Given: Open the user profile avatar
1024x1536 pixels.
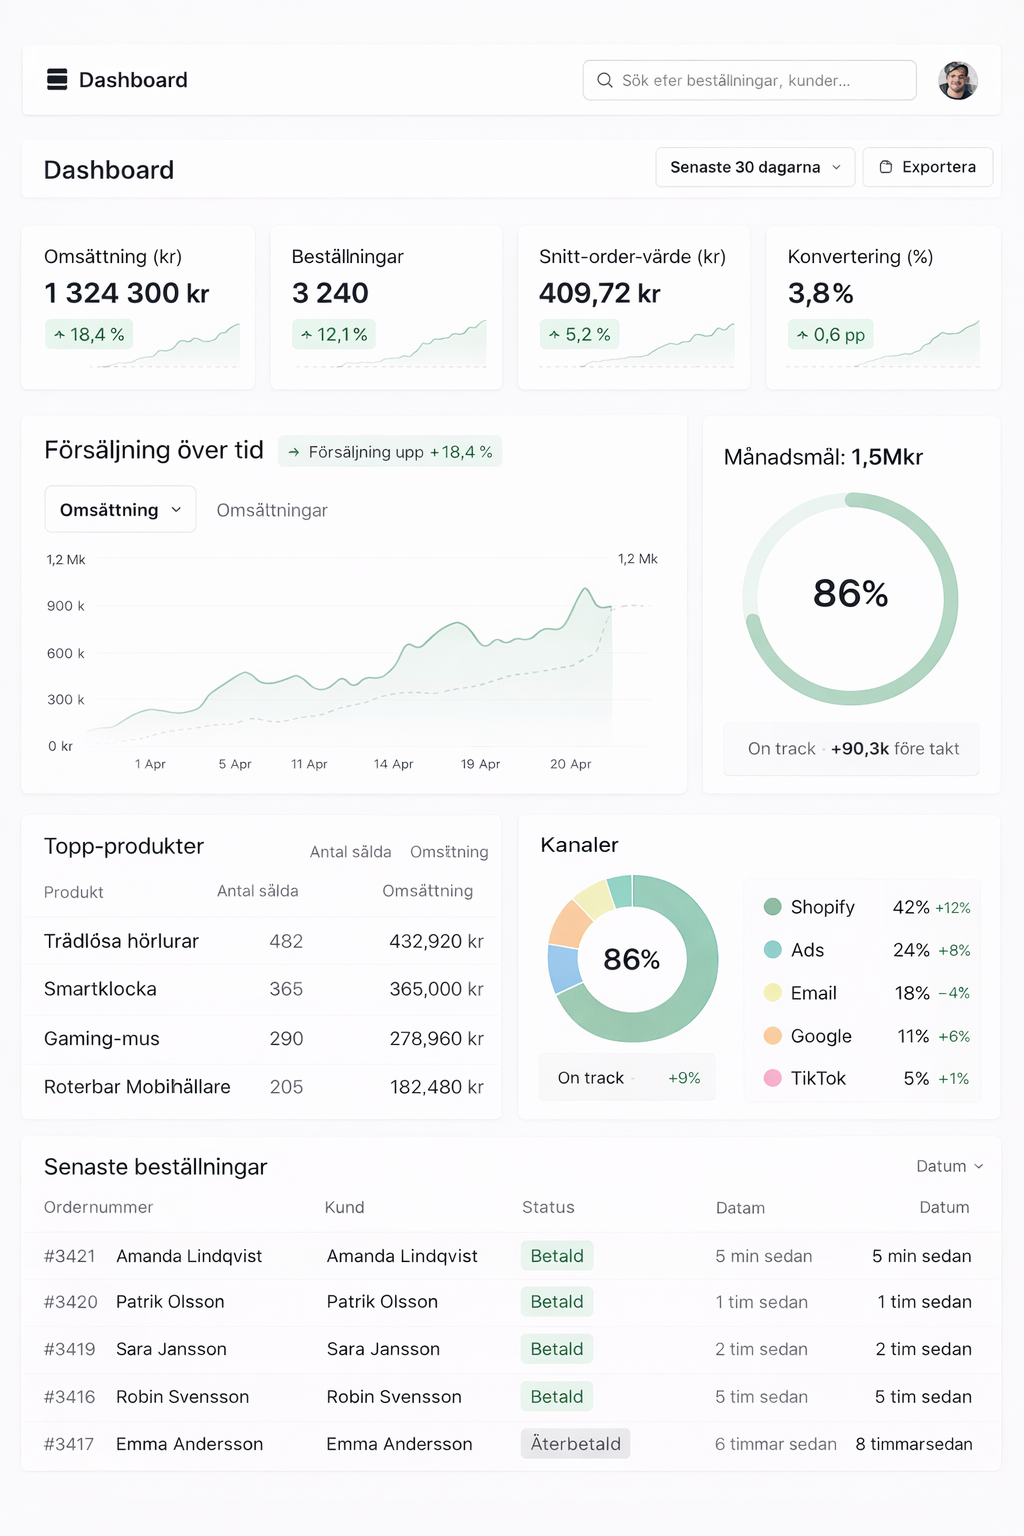Looking at the screenshot, I should (x=957, y=80).
